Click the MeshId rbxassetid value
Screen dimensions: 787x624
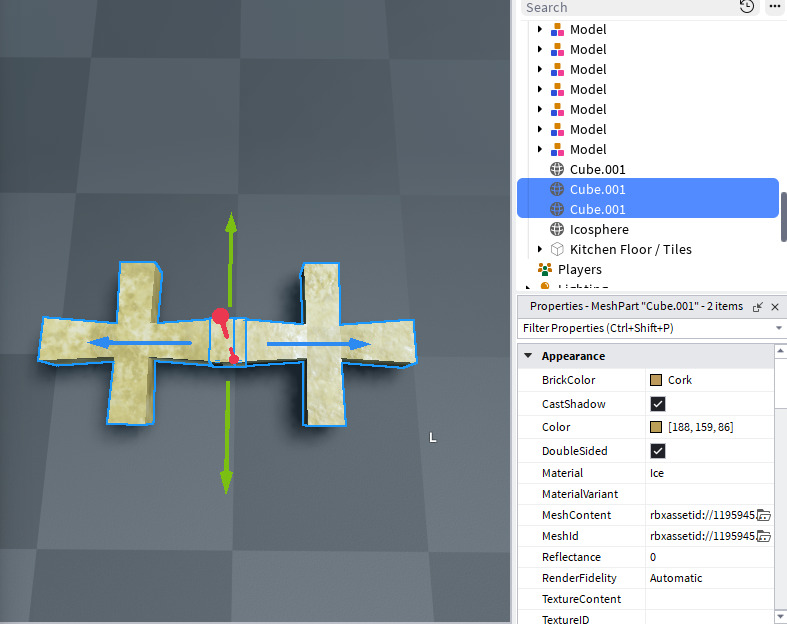[702, 536]
